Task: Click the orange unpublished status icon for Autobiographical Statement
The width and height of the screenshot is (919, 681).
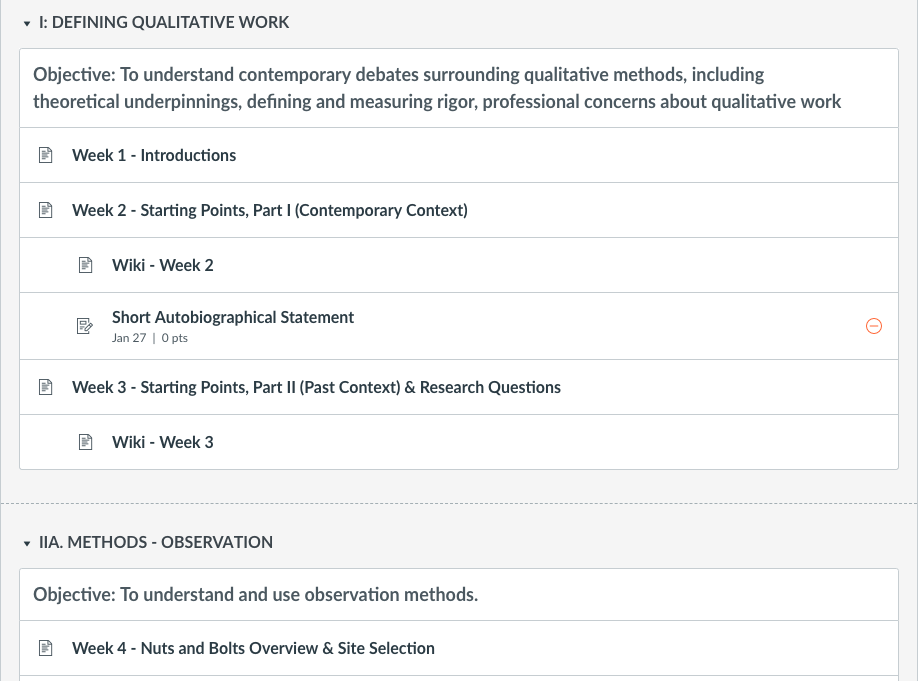Action: (873, 326)
